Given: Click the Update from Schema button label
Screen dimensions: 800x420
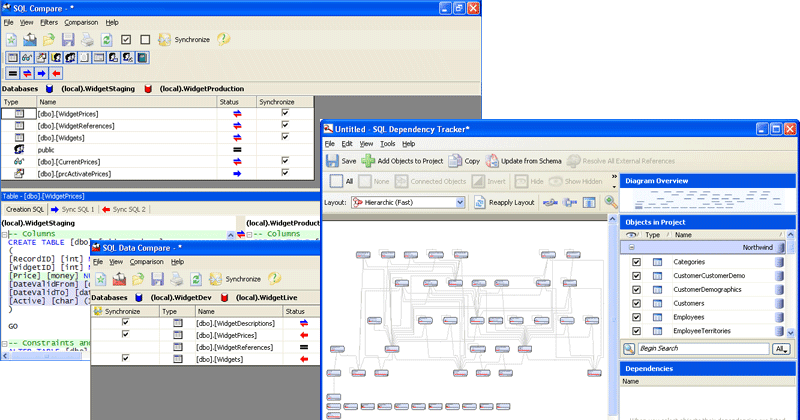Looking at the screenshot, I should 531,161.
